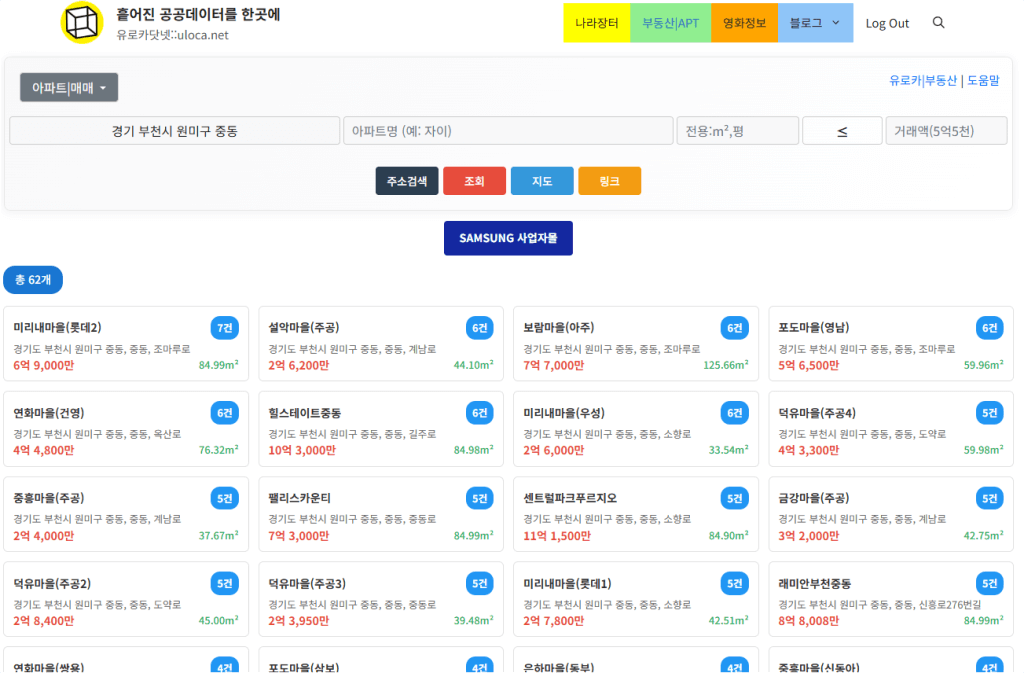
Task: Click the 5건 badge on 중흥마을(주공)
Action: [x=225, y=498]
